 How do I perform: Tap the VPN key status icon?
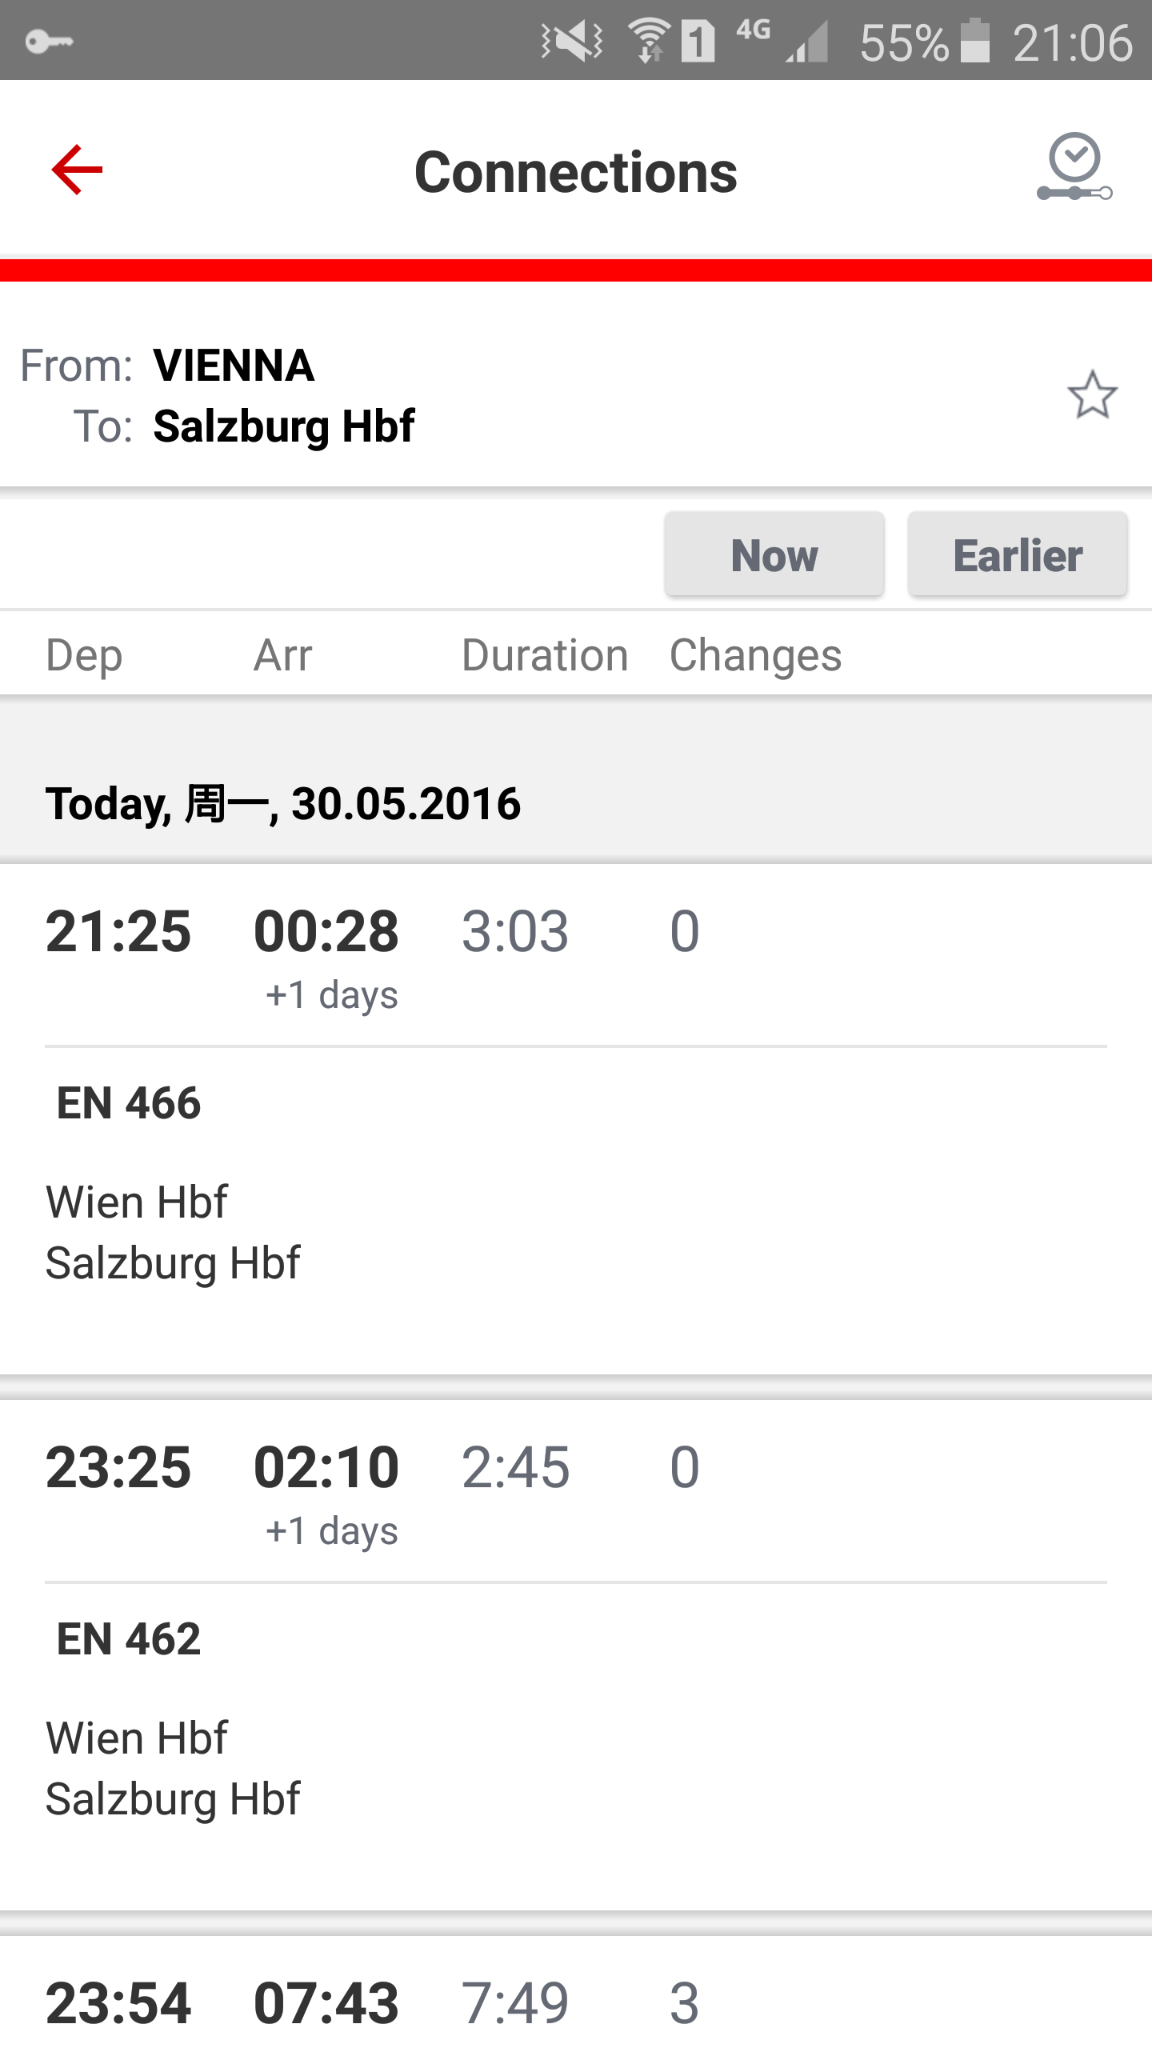(x=49, y=42)
